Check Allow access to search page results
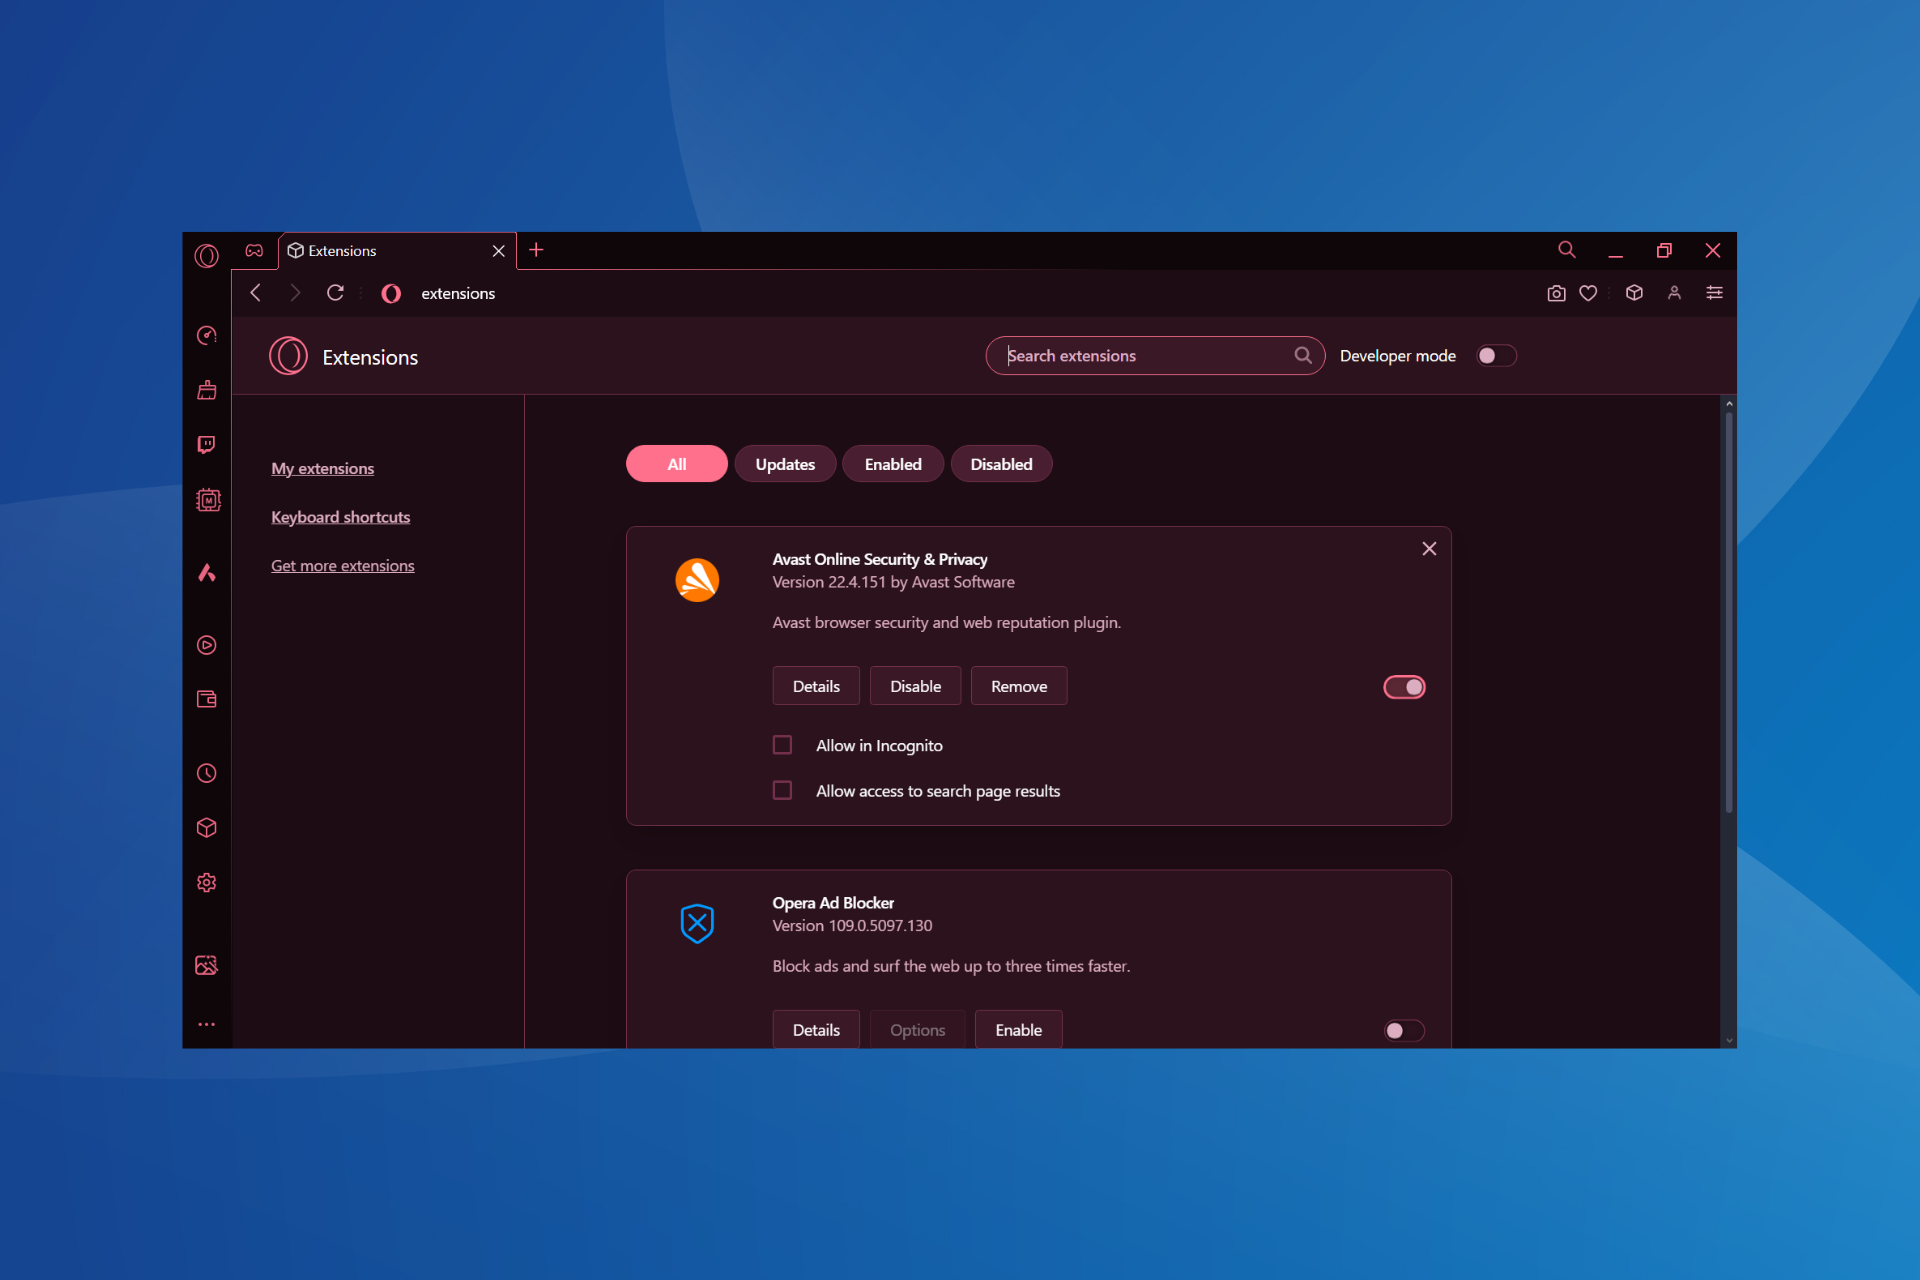The width and height of the screenshot is (1920, 1280). (783, 790)
